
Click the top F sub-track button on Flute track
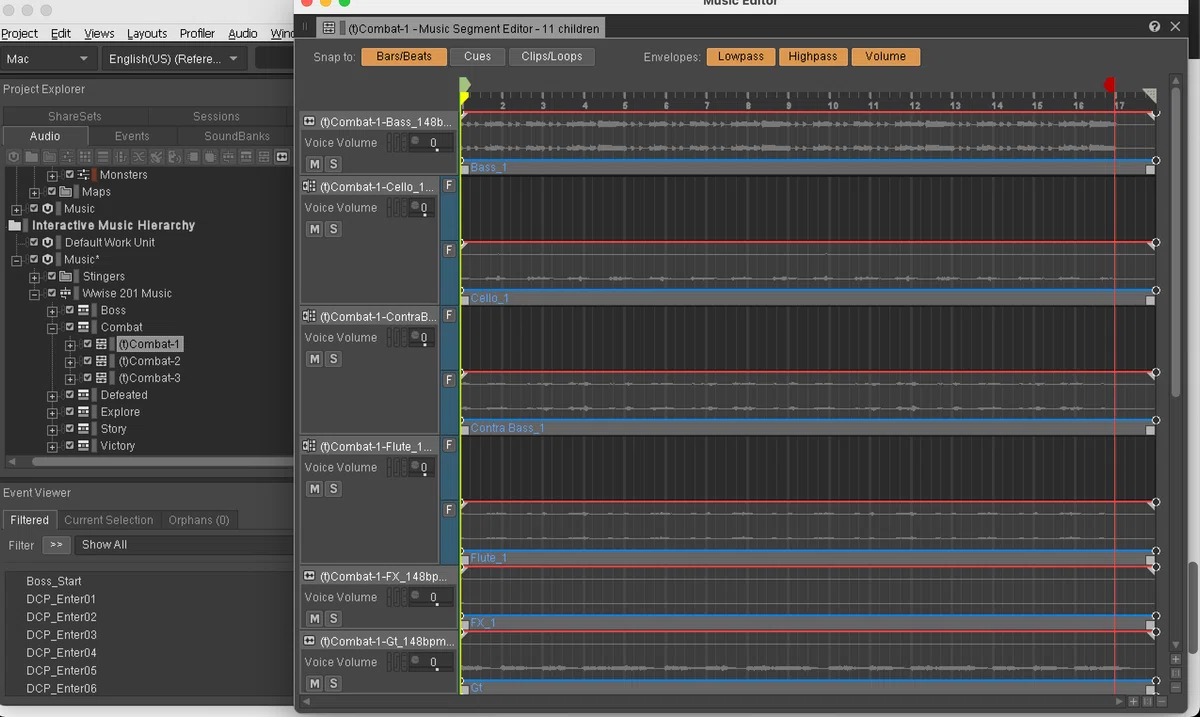coord(449,445)
